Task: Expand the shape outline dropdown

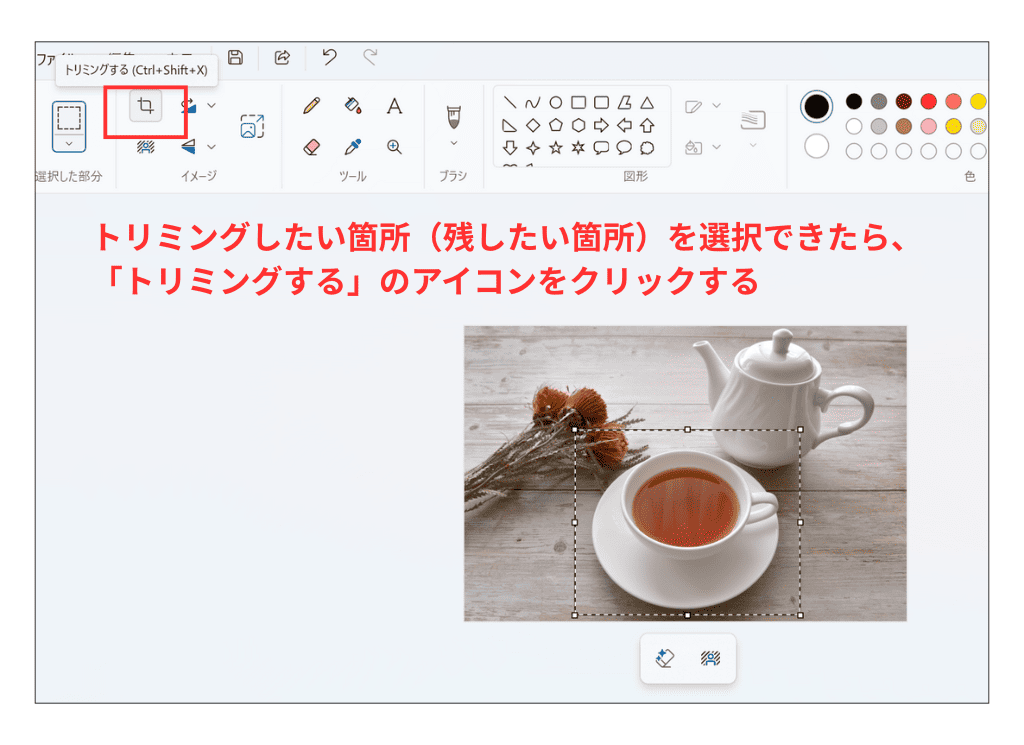Action: click(x=717, y=105)
